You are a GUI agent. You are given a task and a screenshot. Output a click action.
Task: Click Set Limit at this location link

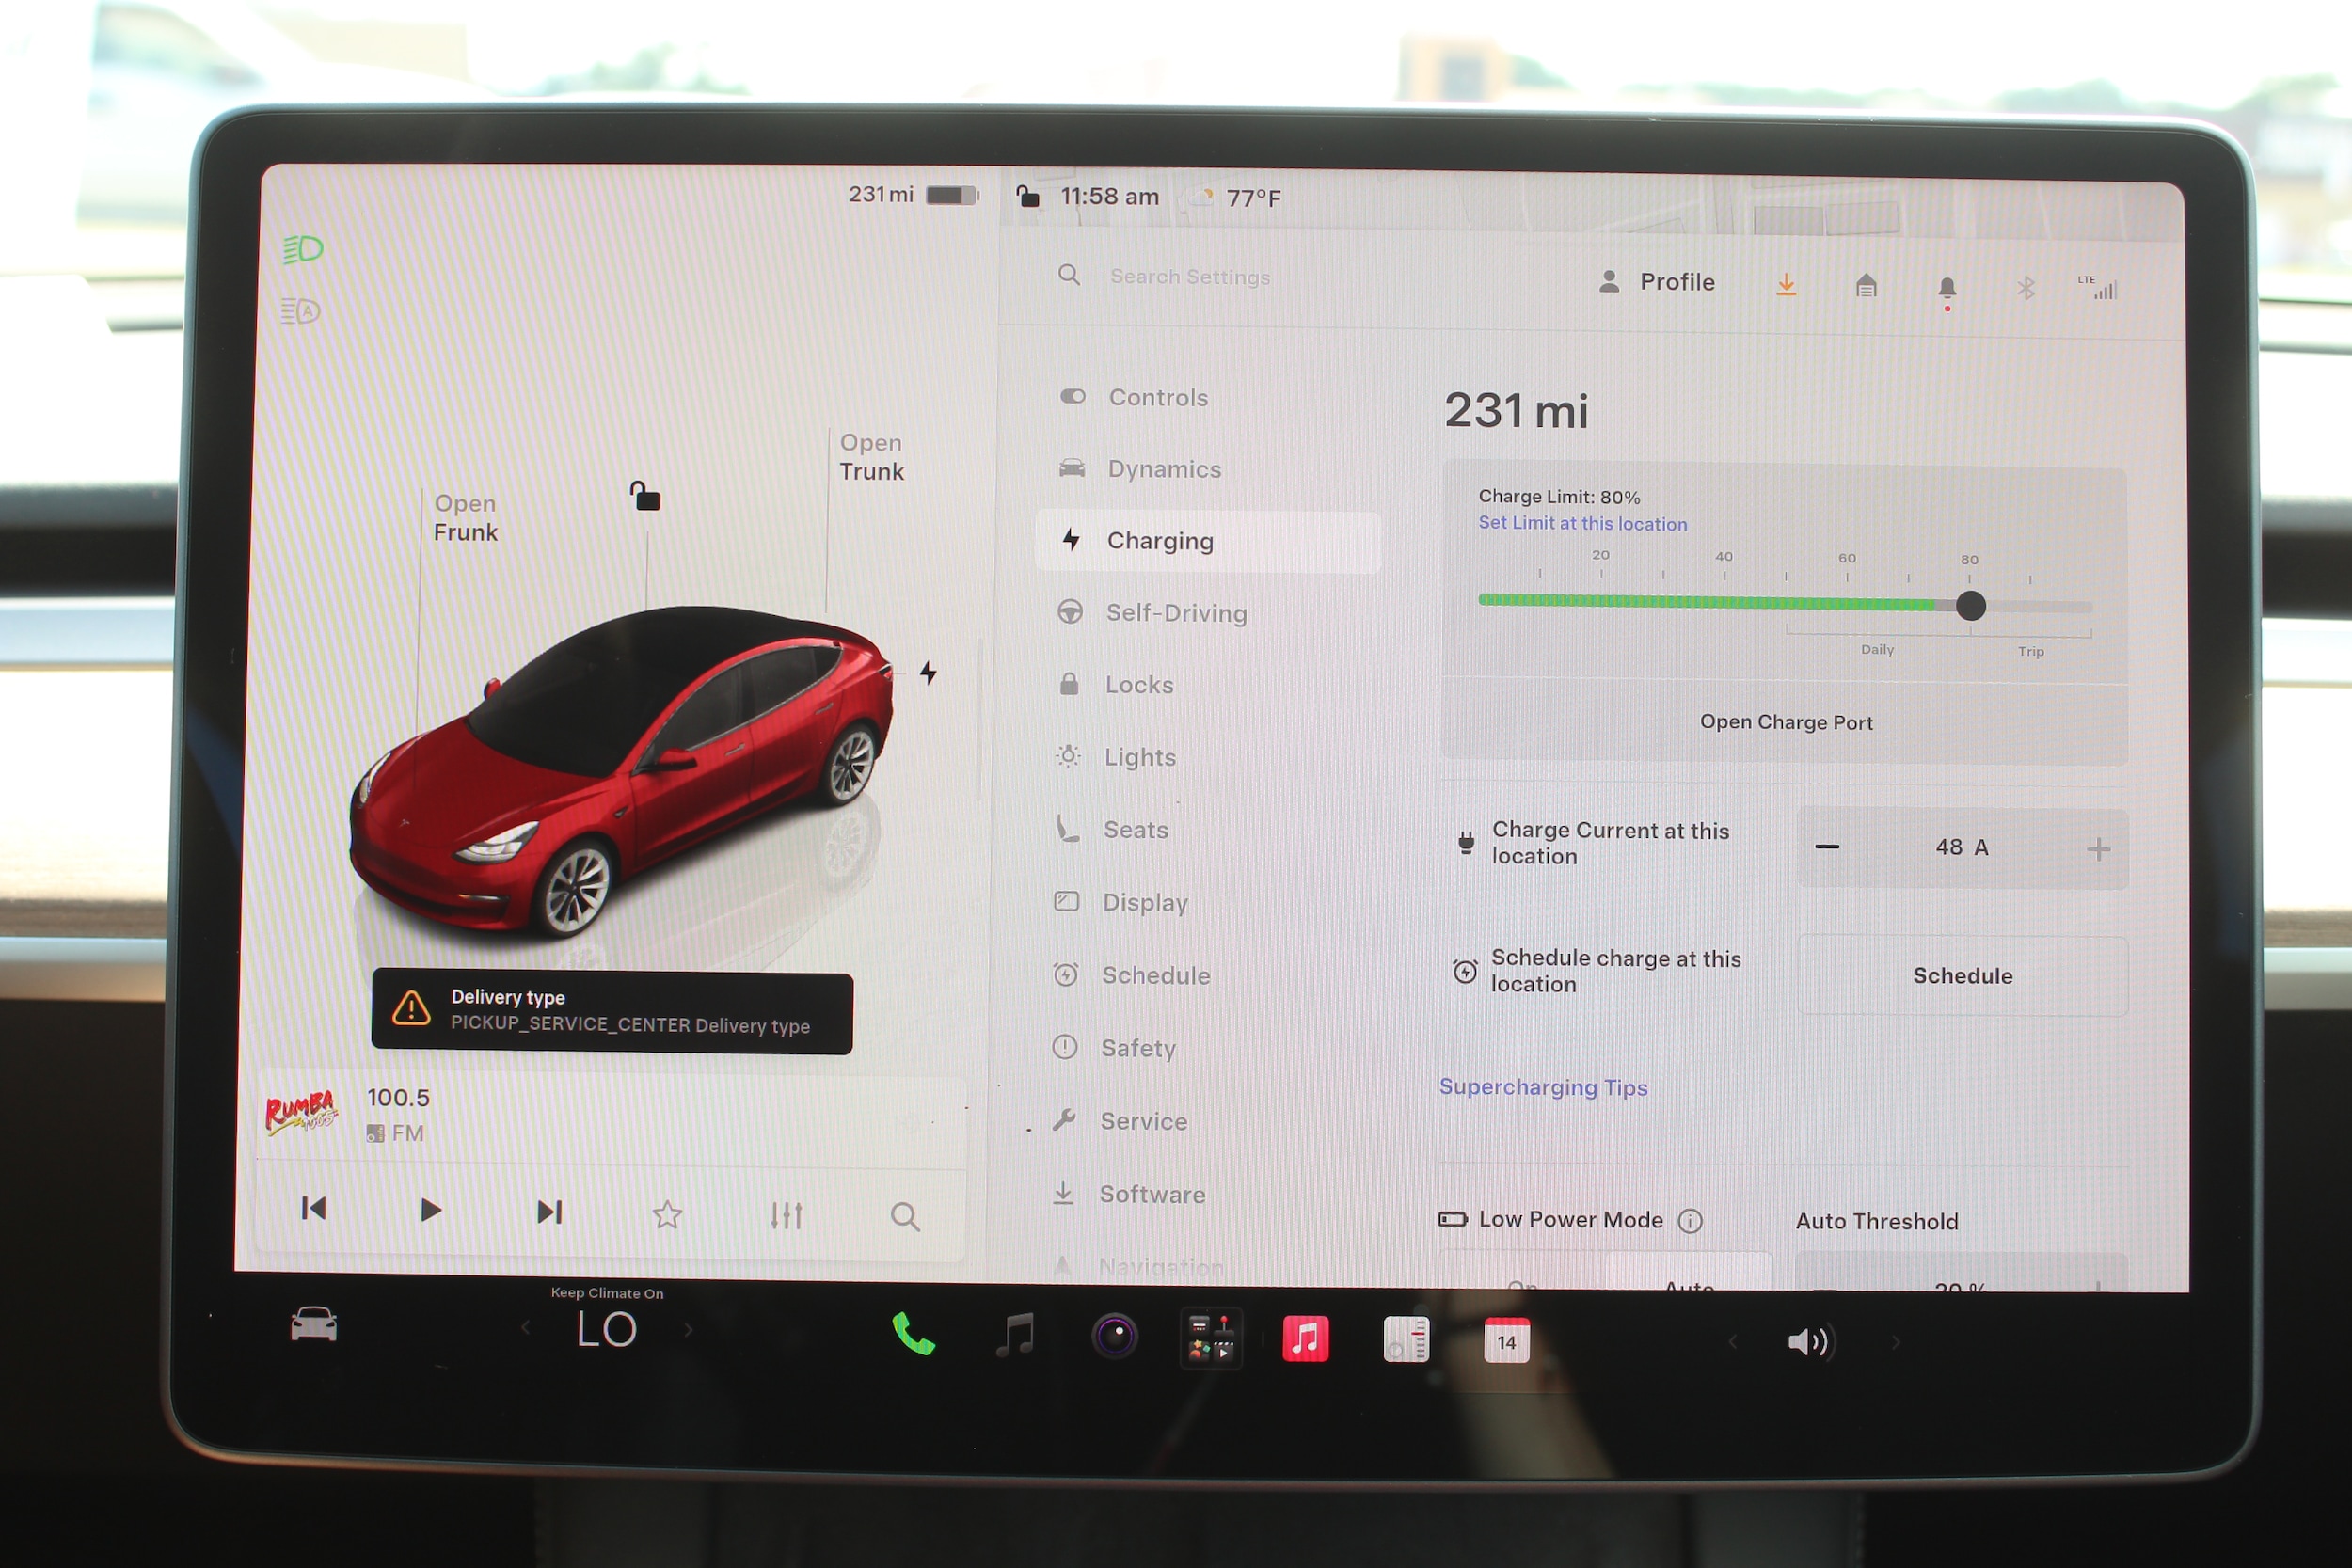1582,523
